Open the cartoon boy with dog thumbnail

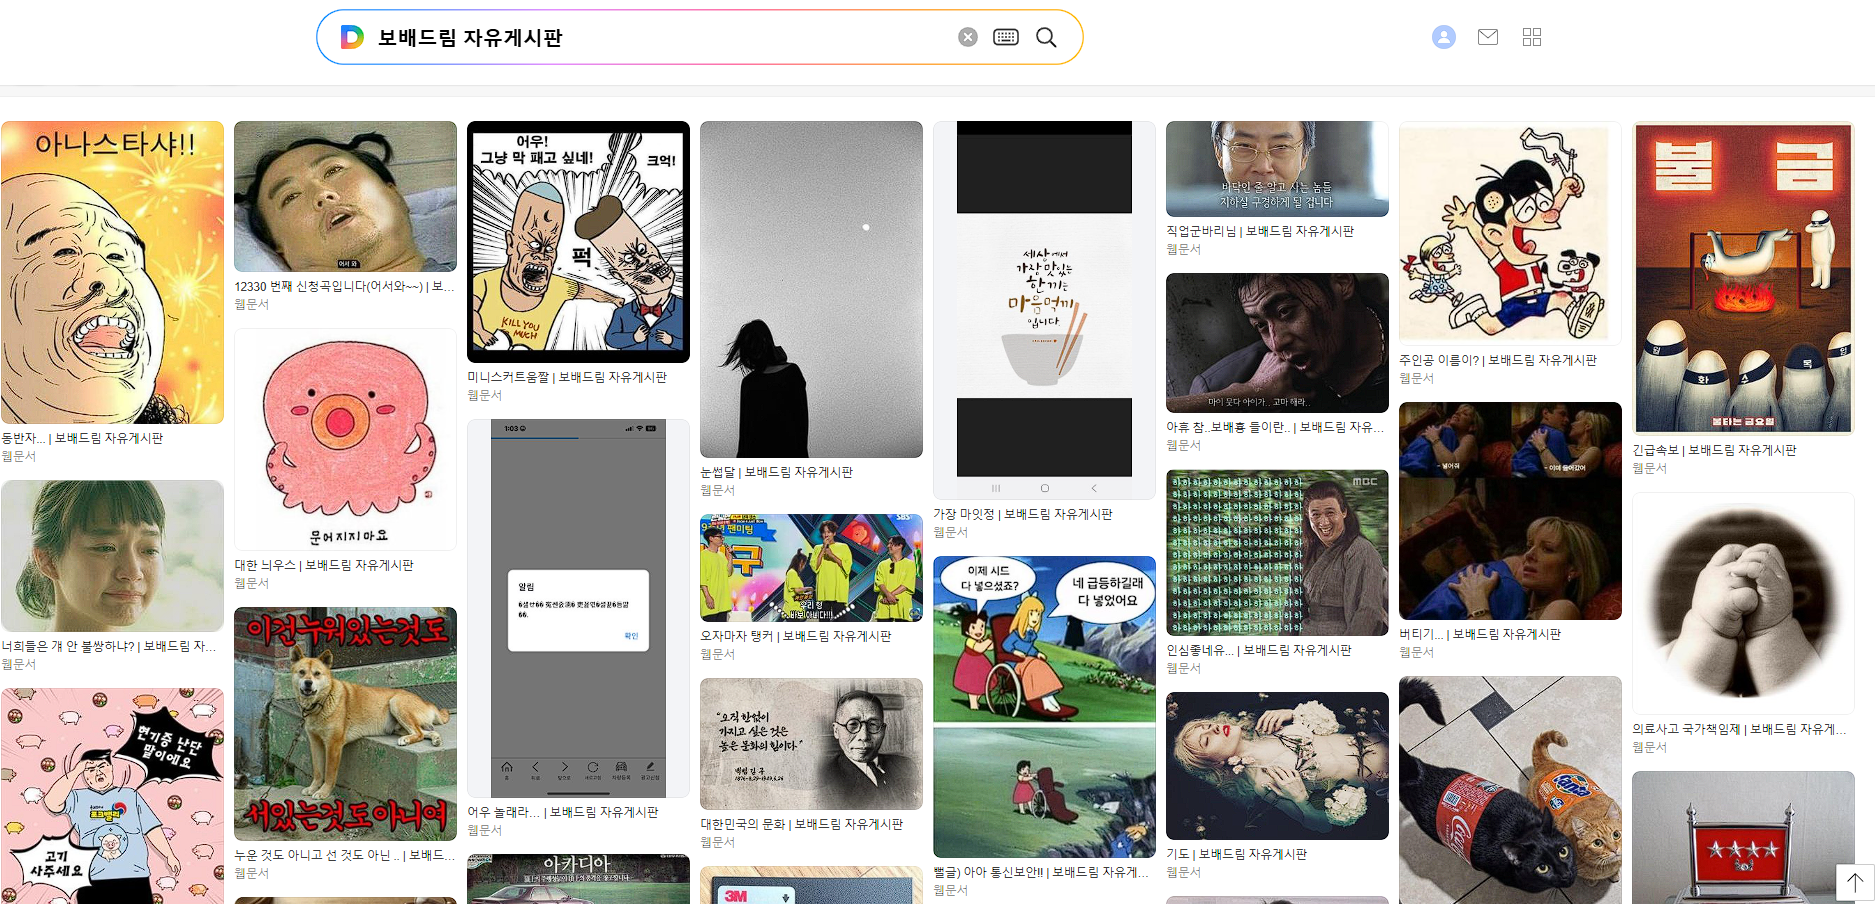[1510, 233]
